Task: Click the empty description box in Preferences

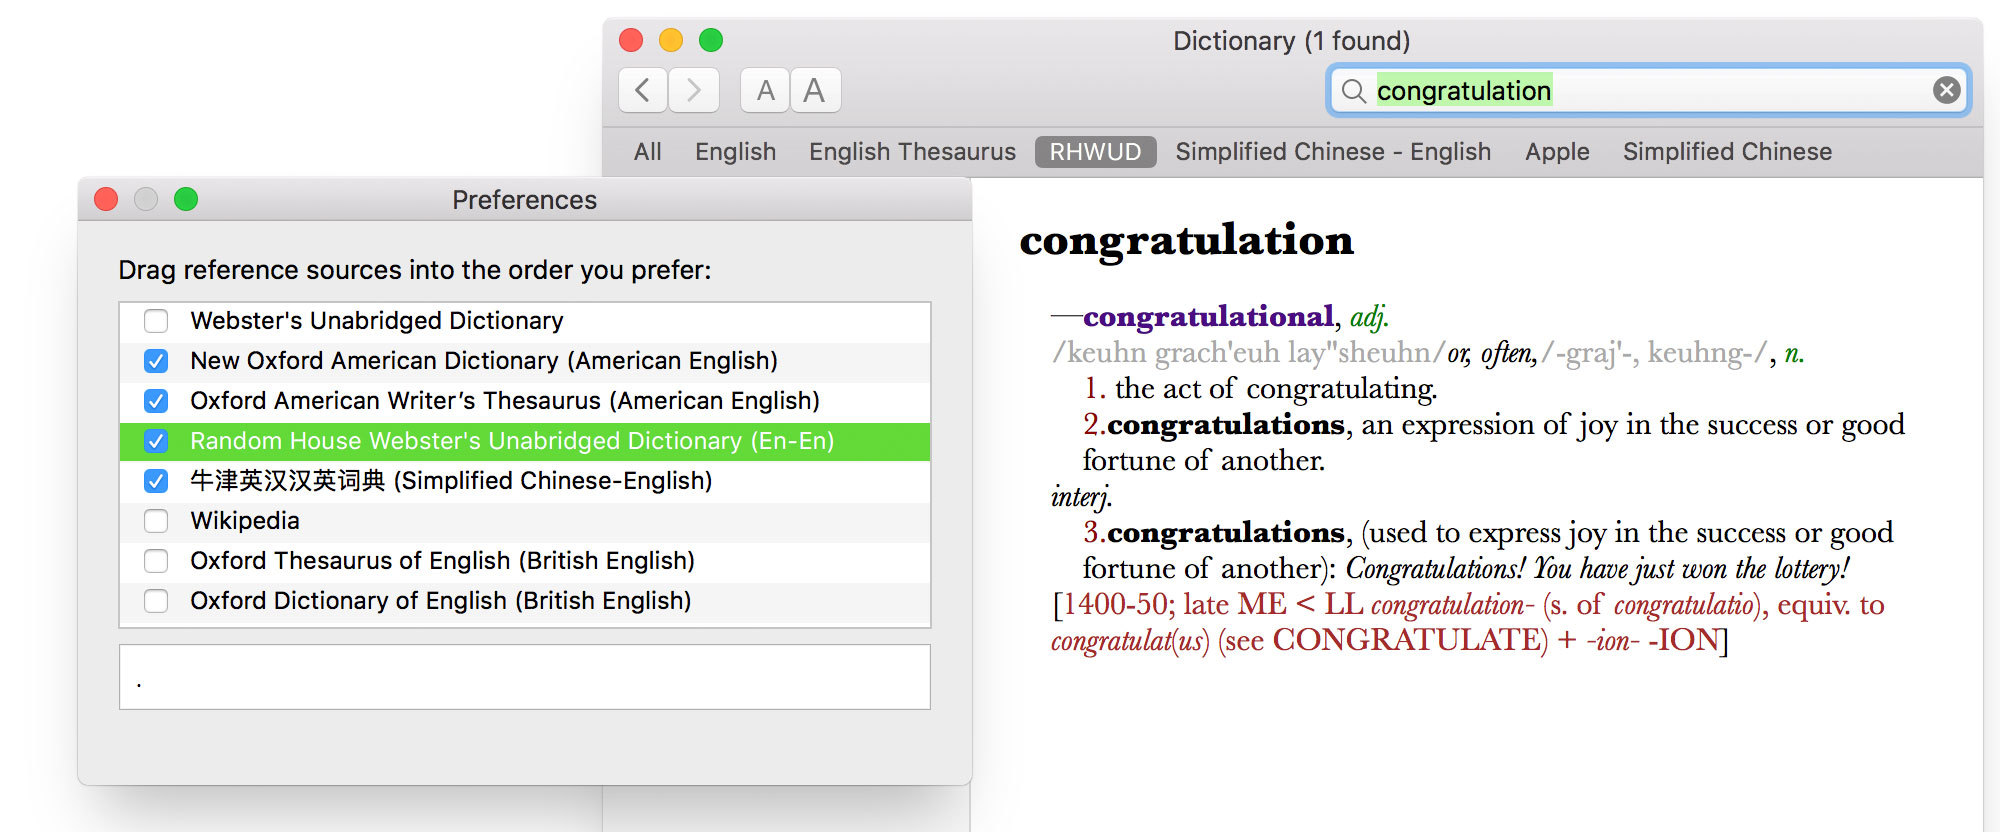Action: tap(525, 677)
